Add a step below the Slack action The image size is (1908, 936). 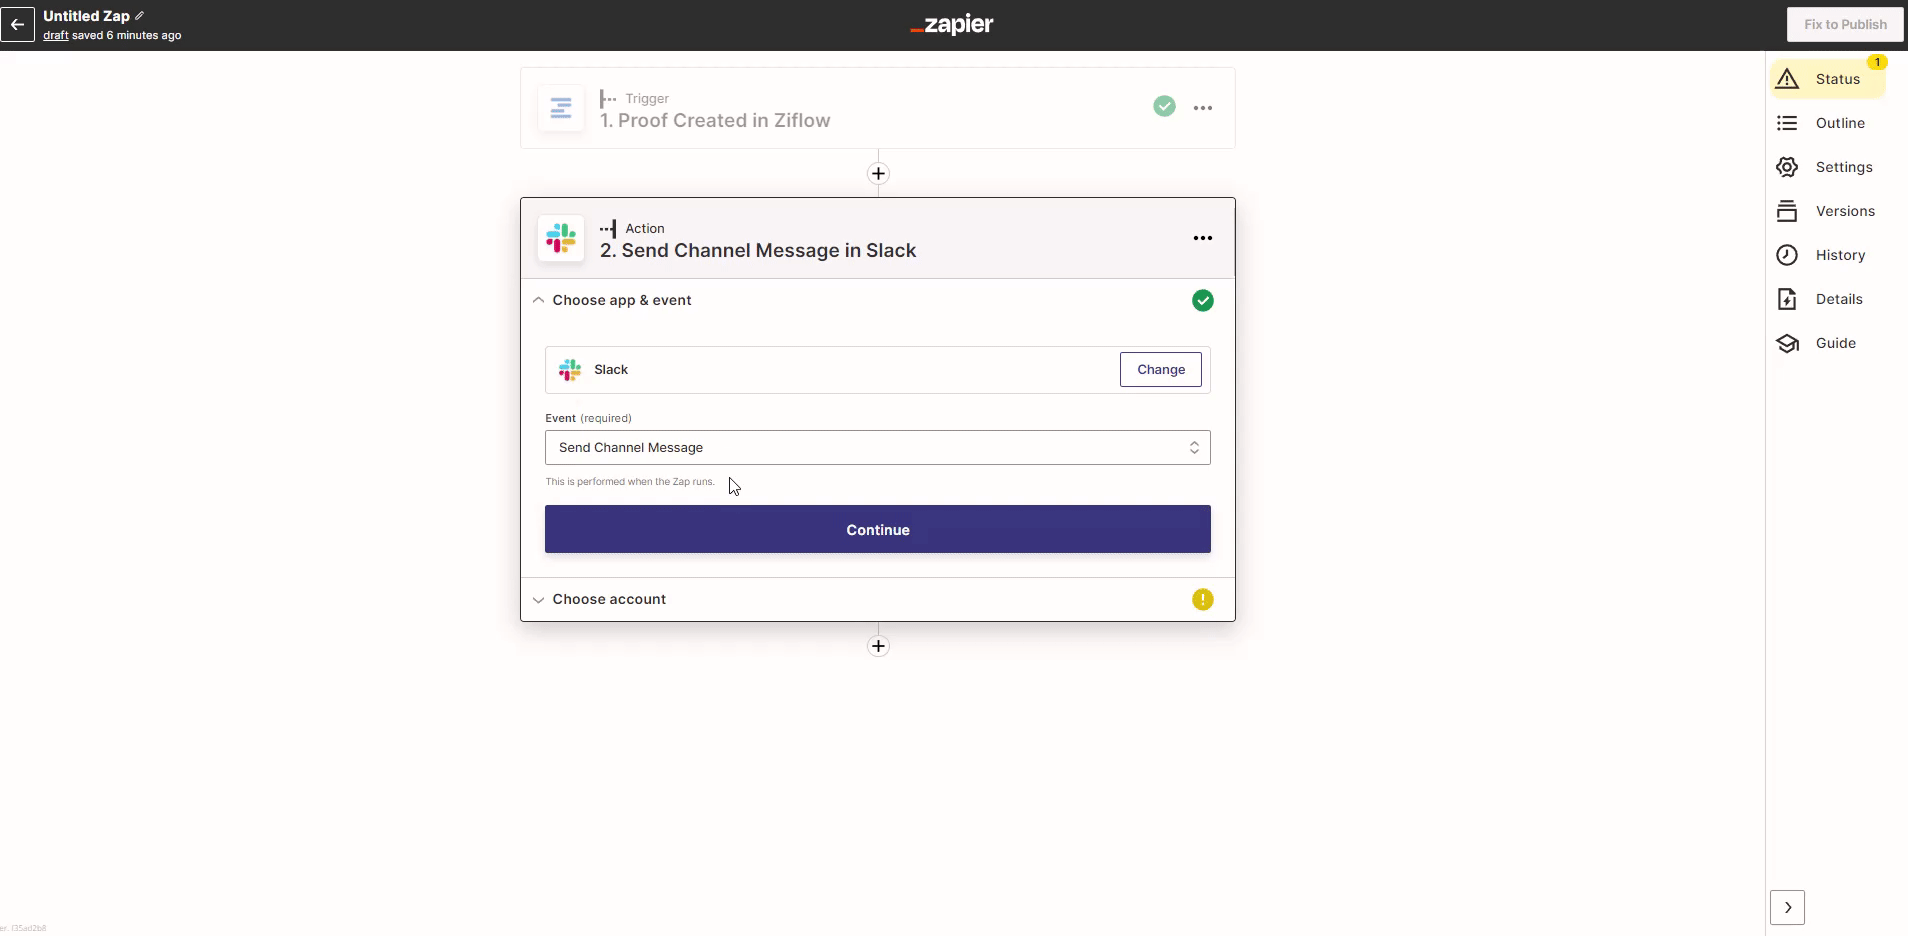click(878, 646)
